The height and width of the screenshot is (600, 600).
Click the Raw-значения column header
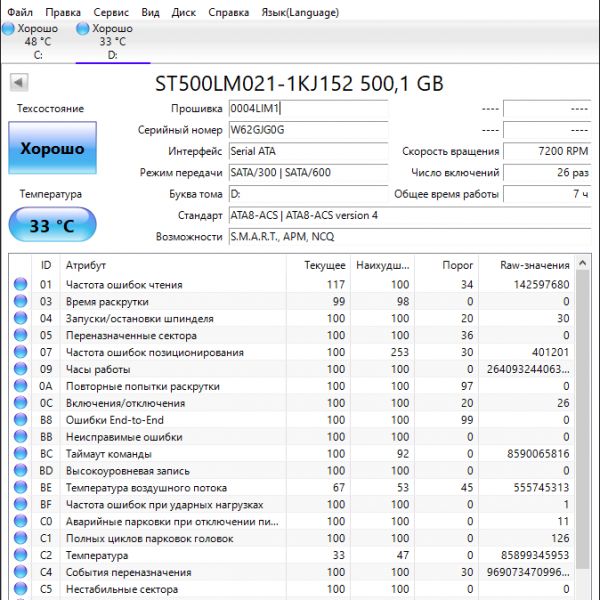click(526, 265)
